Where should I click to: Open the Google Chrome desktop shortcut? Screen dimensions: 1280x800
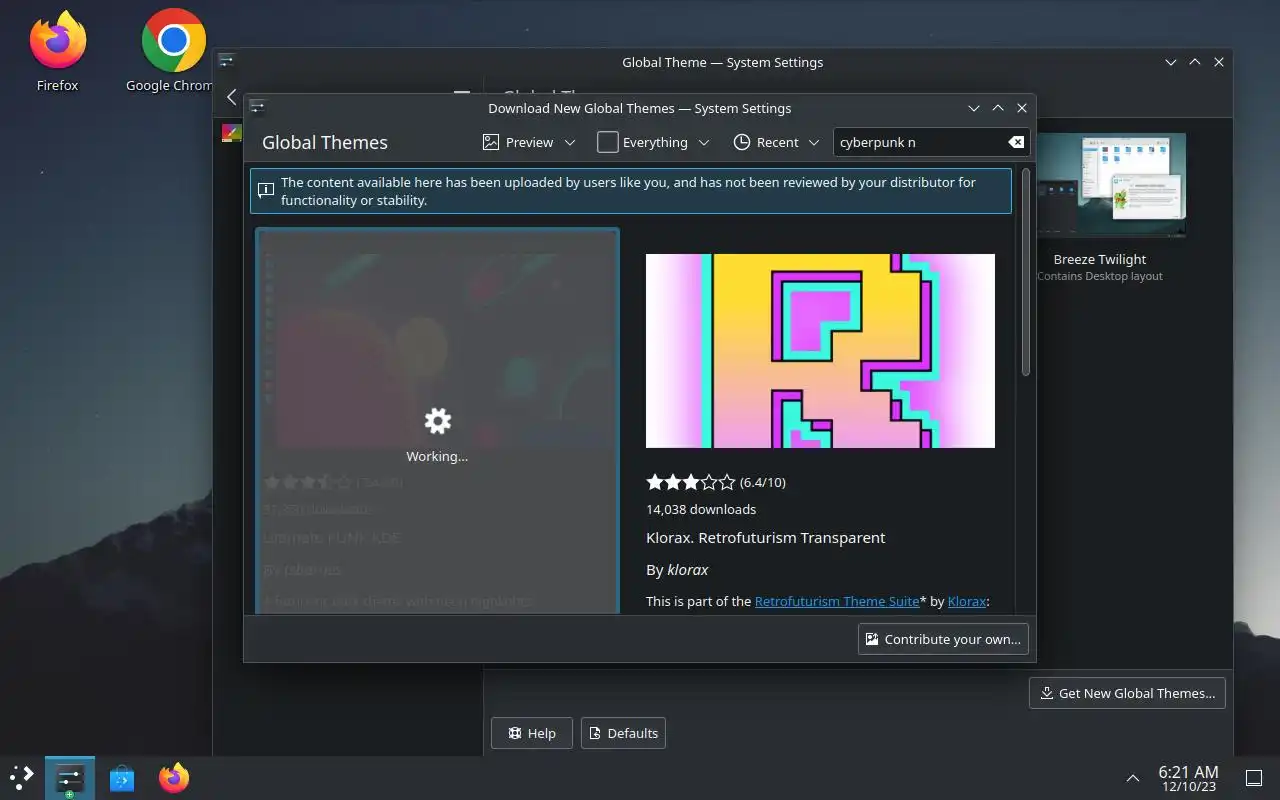pos(172,51)
